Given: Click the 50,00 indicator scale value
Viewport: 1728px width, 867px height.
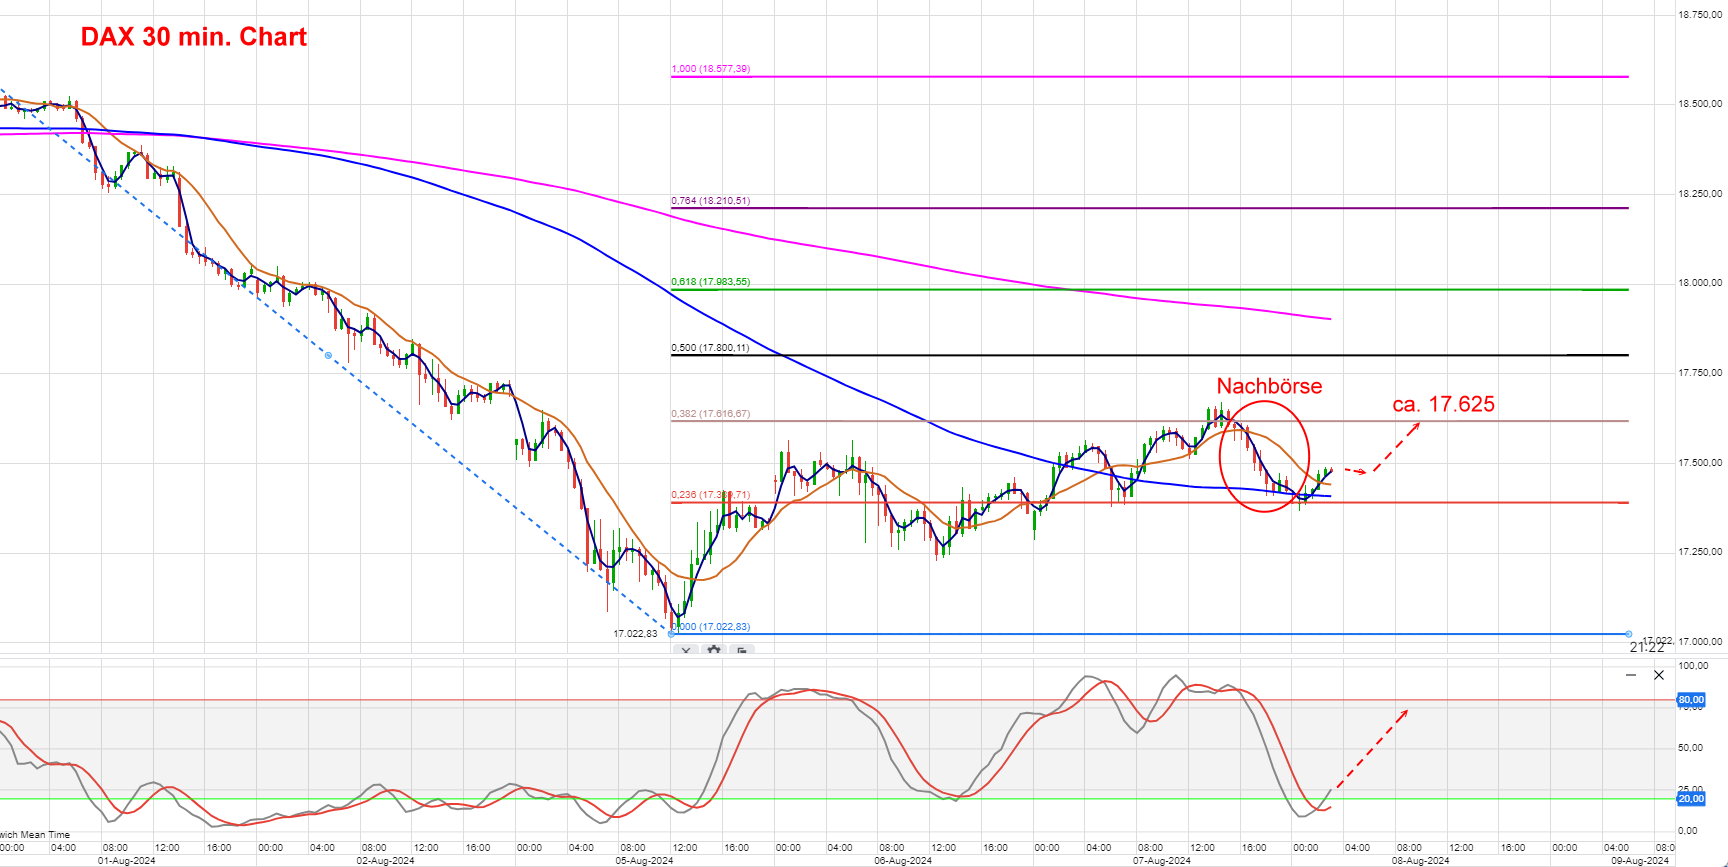Looking at the screenshot, I should point(1690,748).
